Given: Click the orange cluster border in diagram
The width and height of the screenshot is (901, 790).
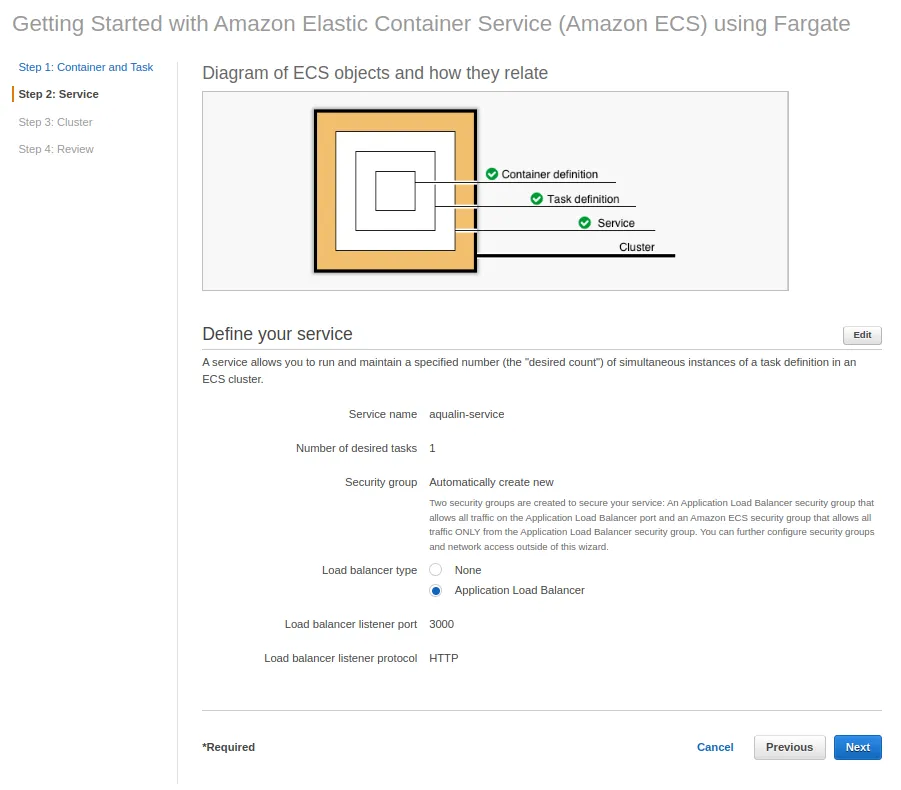Looking at the screenshot, I should click(x=326, y=191).
